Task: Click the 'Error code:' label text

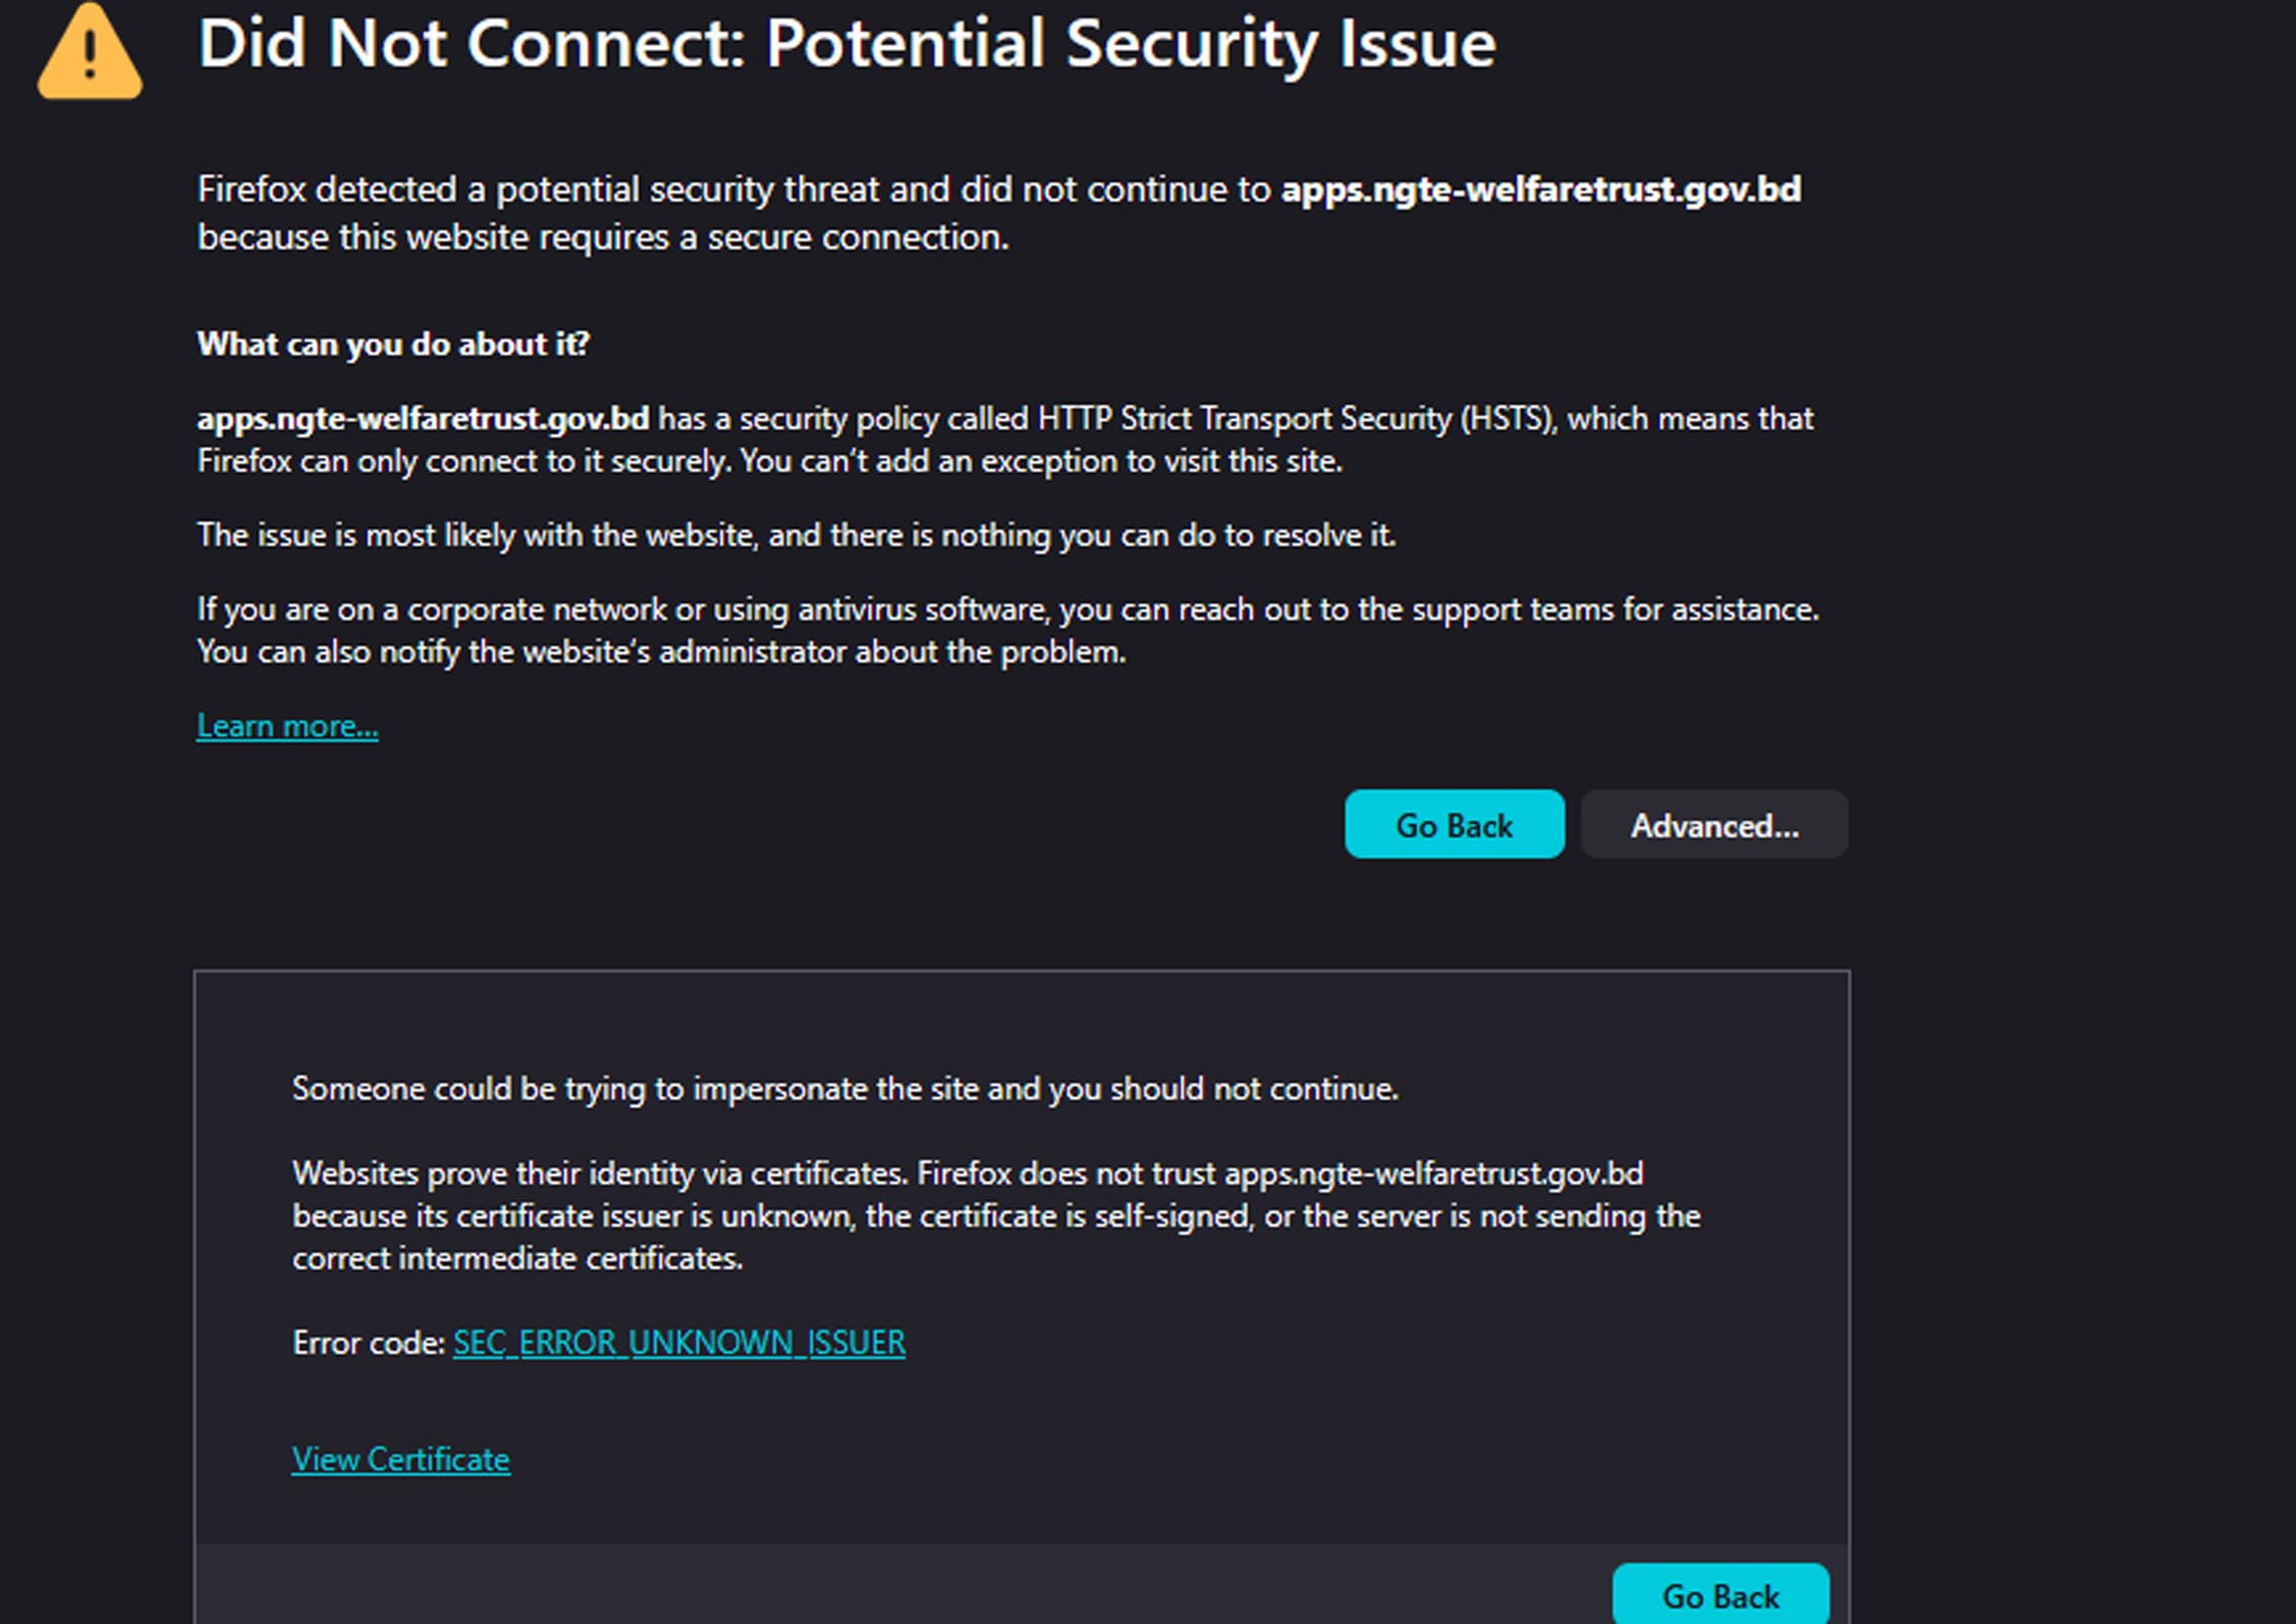Action: [x=368, y=1342]
